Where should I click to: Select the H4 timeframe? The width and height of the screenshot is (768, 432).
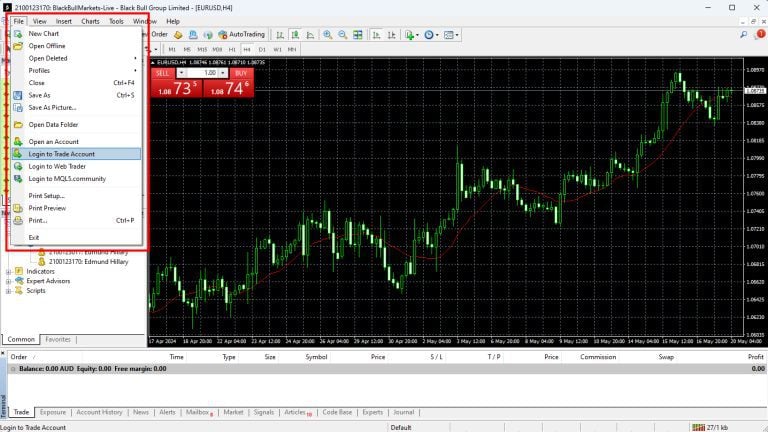[246, 49]
